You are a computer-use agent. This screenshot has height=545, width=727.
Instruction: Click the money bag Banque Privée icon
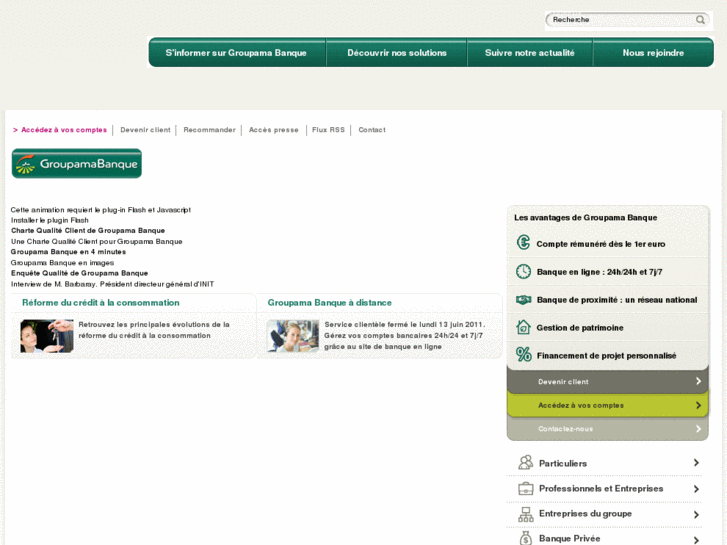525,538
